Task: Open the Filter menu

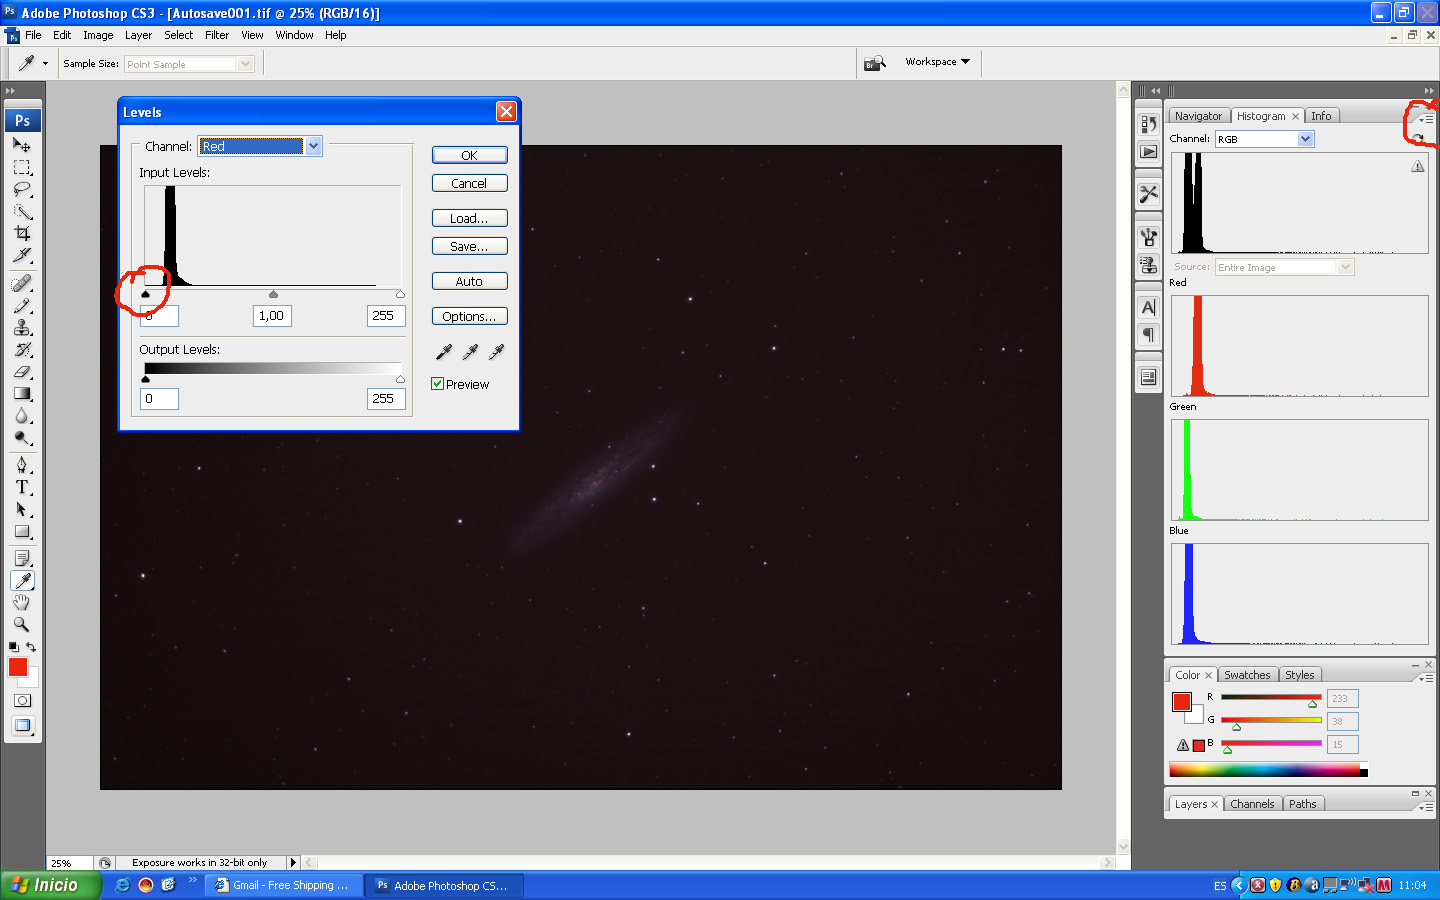Action: coord(217,35)
